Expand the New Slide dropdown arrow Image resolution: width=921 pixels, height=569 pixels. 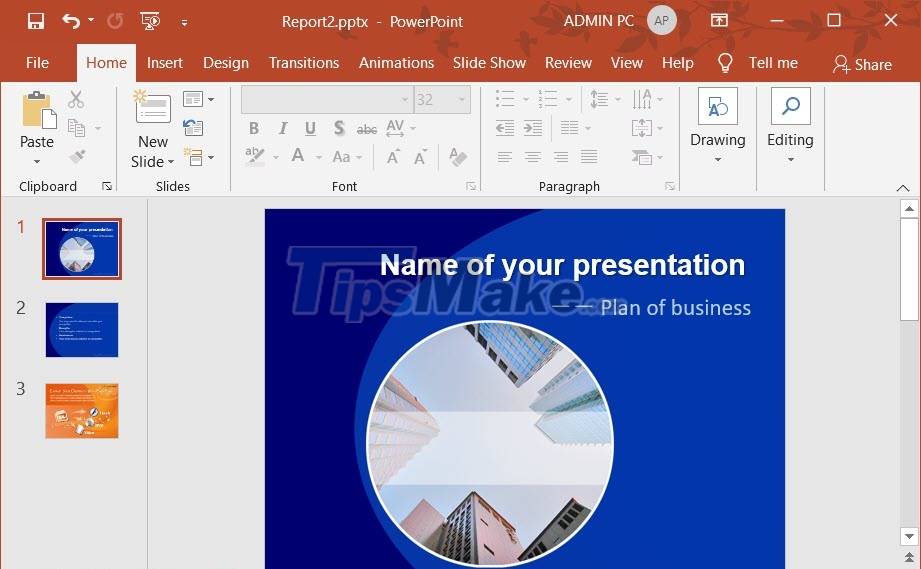point(171,161)
